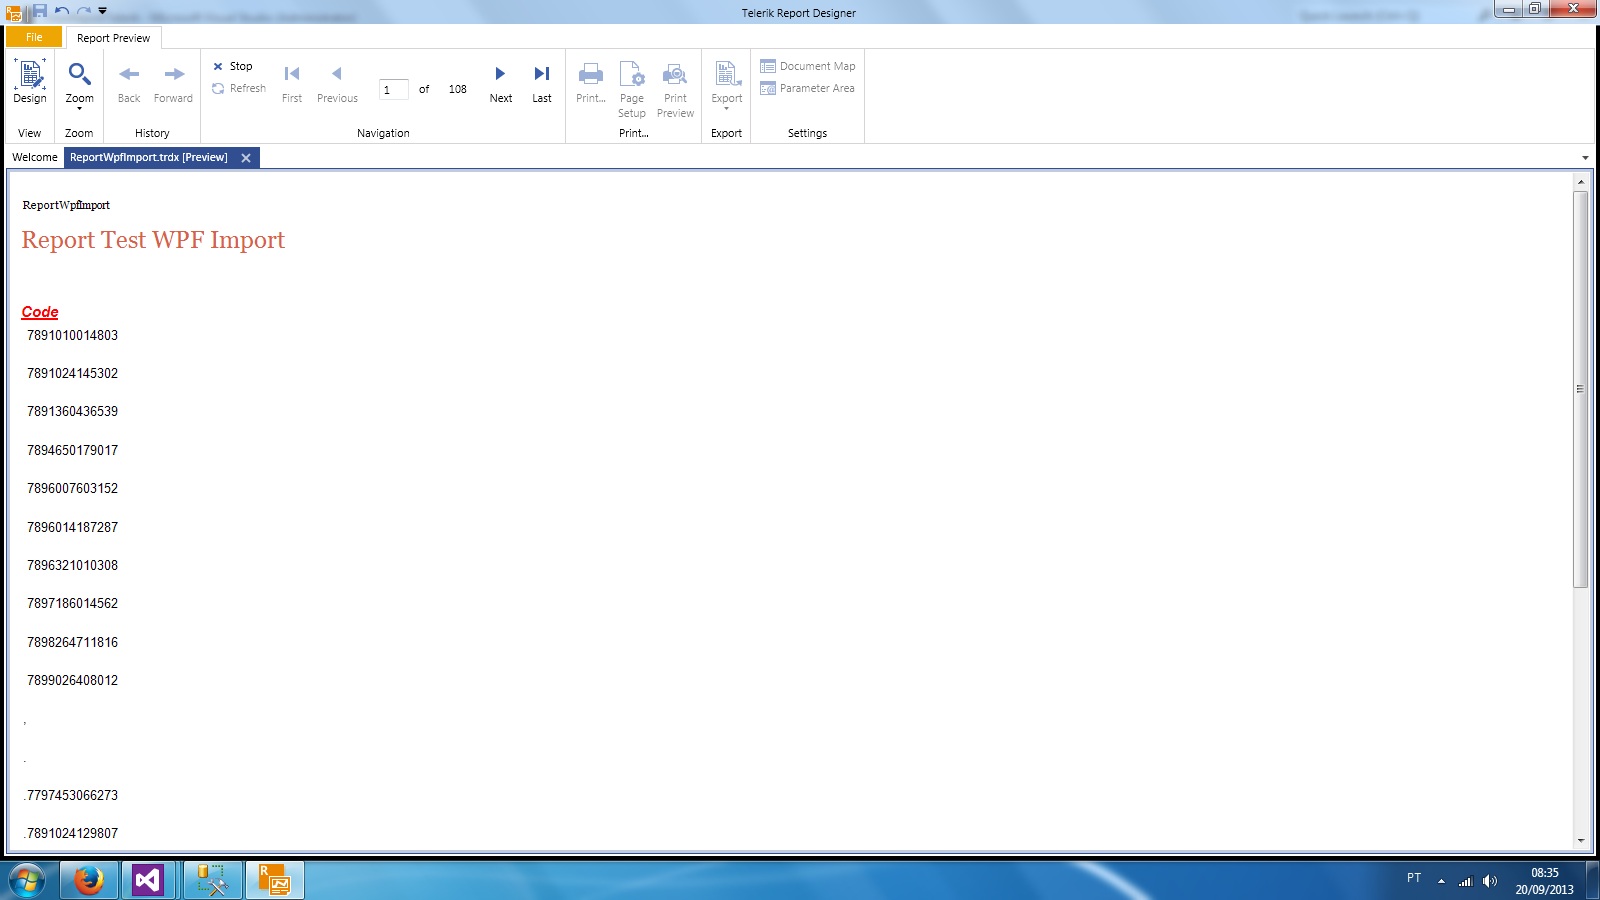Open the volume control in system tray

click(x=1490, y=881)
